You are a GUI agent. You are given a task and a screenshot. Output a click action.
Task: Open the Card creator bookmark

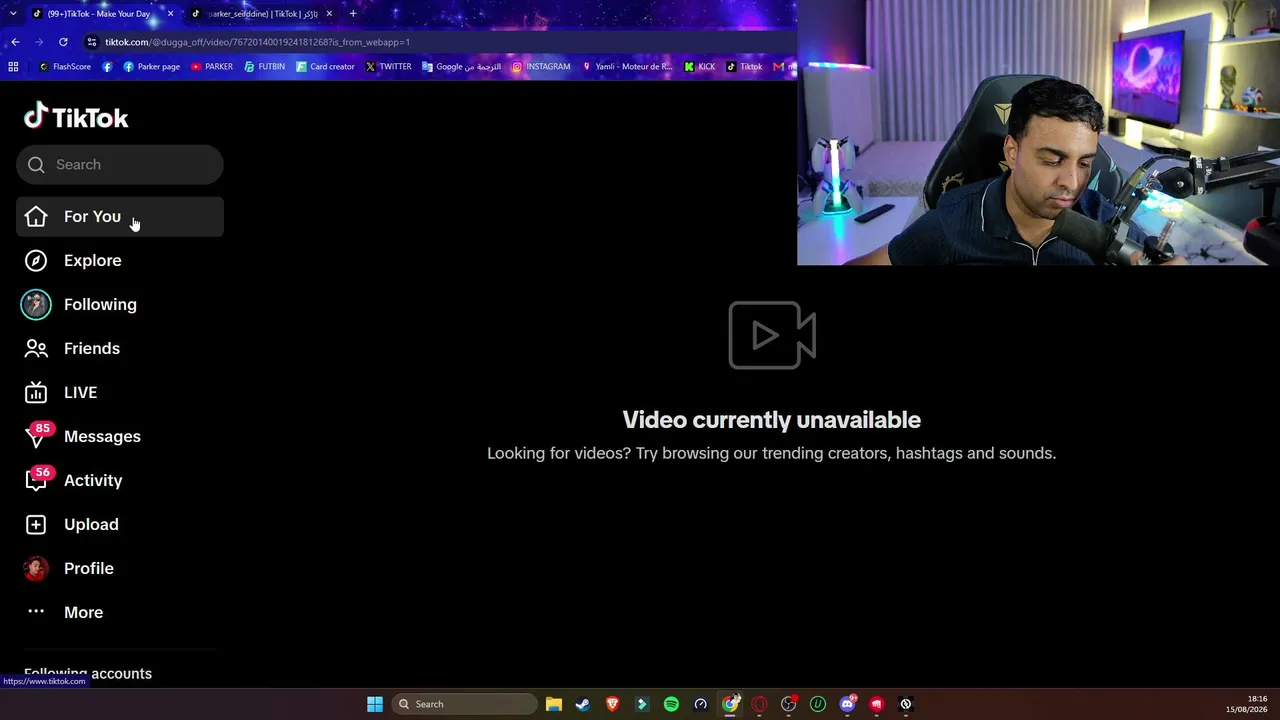pyautogui.click(x=325, y=67)
